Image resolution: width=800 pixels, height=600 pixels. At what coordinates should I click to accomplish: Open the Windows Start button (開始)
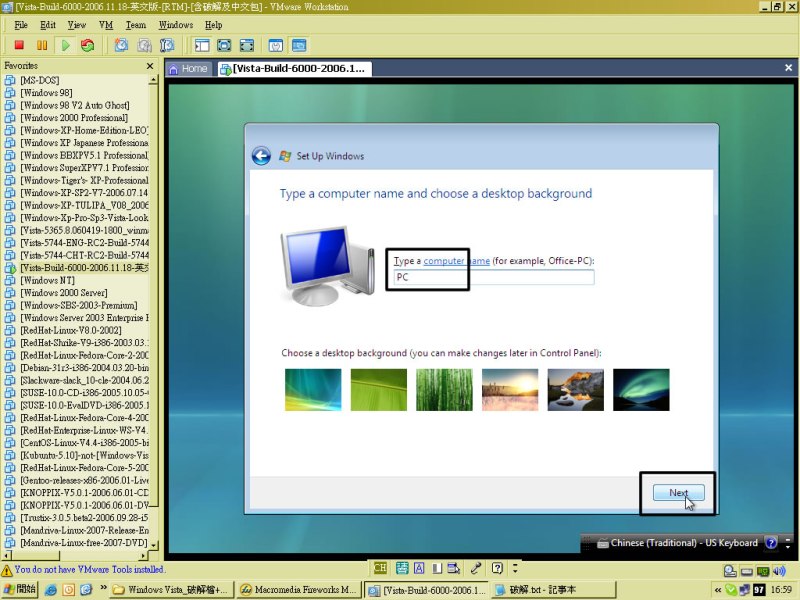[20, 589]
